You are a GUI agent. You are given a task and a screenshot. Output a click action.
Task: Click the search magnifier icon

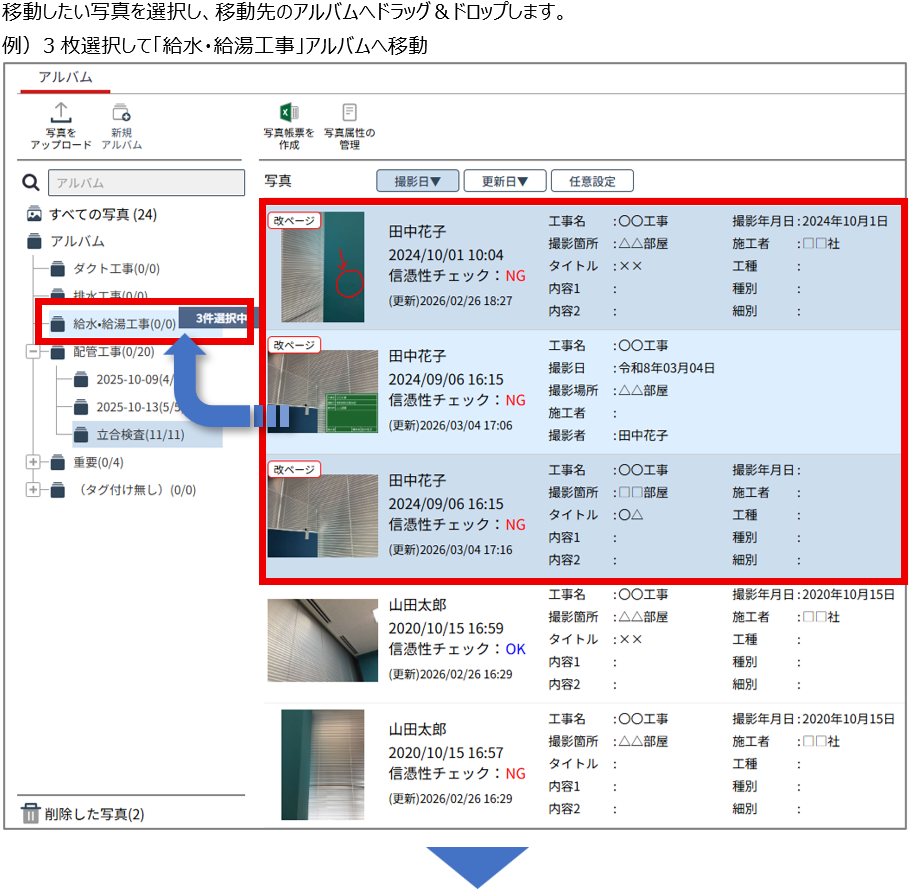pos(31,183)
